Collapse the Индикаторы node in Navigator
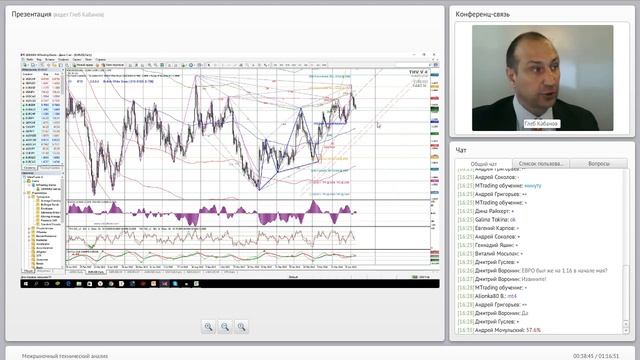This screenshot has height=360, width=640. click(x=25, y=193)
